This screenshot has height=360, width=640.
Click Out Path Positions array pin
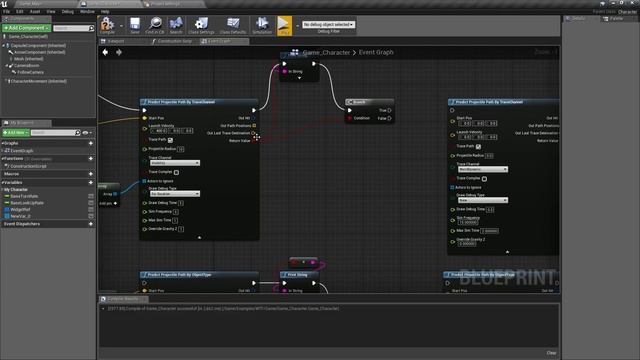point(254,126)
